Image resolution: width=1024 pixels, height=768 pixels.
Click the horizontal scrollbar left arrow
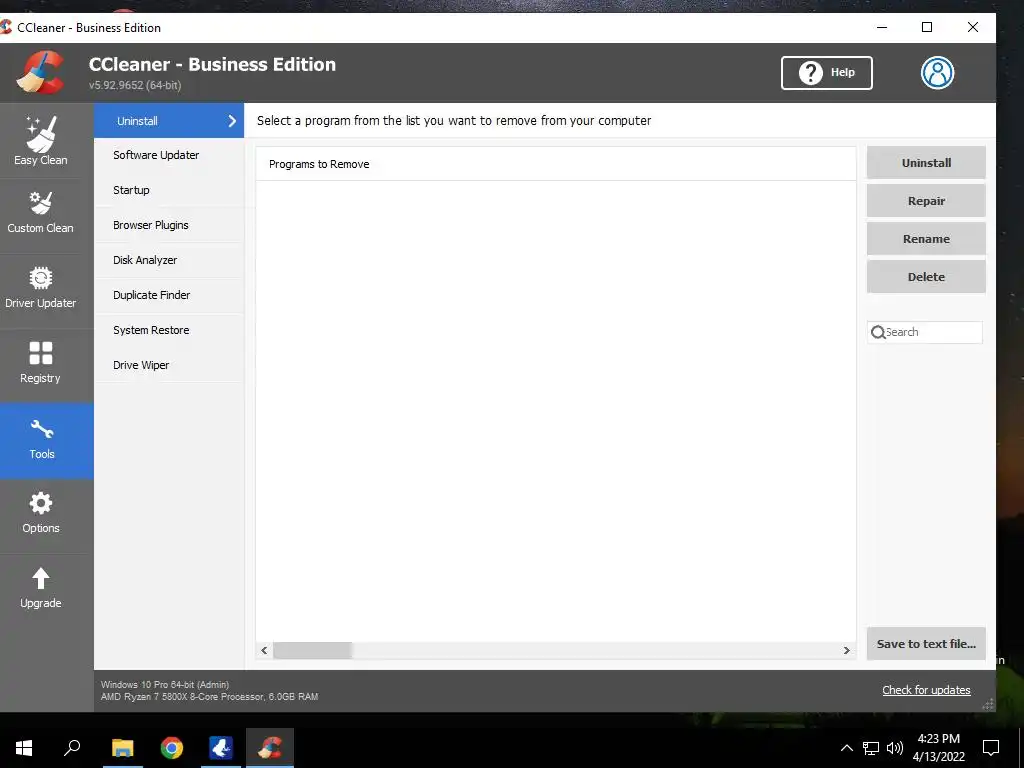264,650
